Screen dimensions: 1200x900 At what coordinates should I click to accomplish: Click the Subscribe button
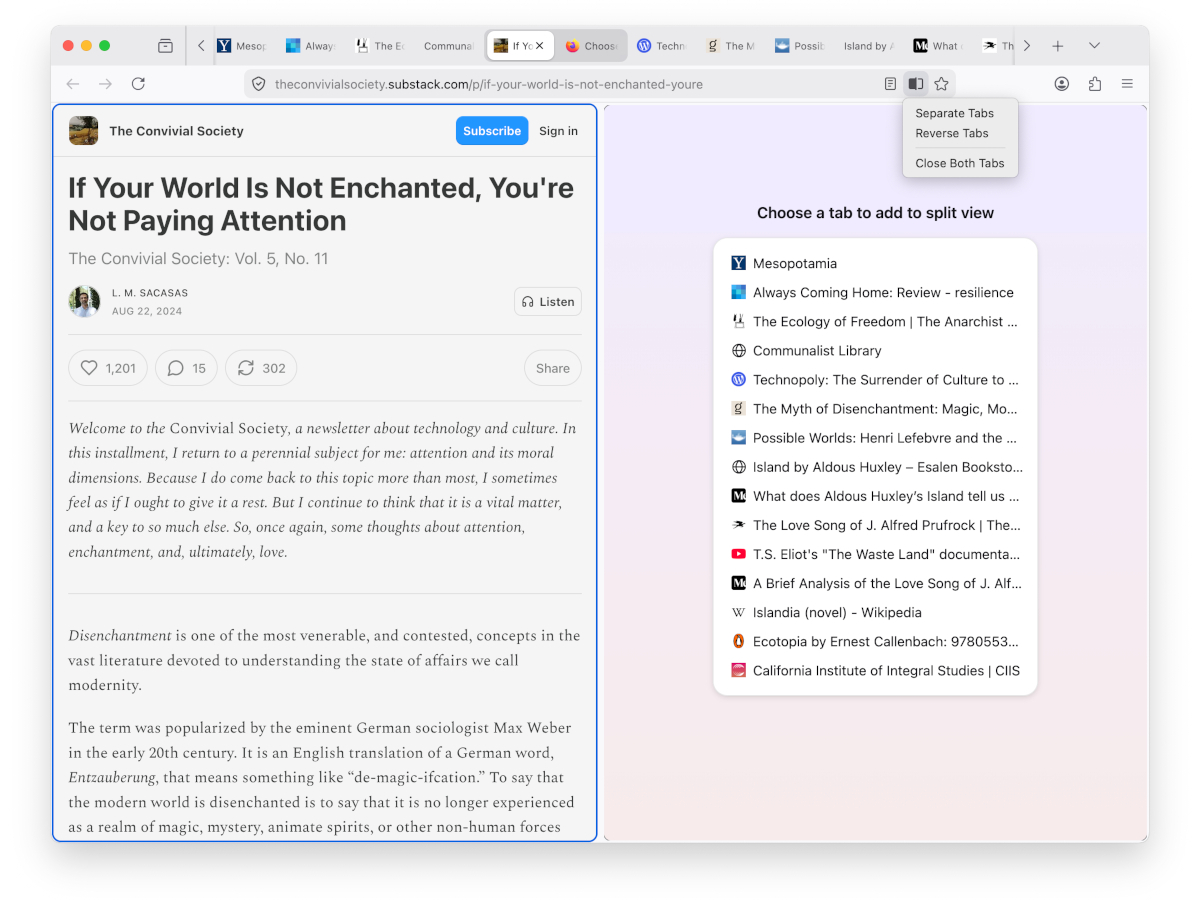point(492,131)
